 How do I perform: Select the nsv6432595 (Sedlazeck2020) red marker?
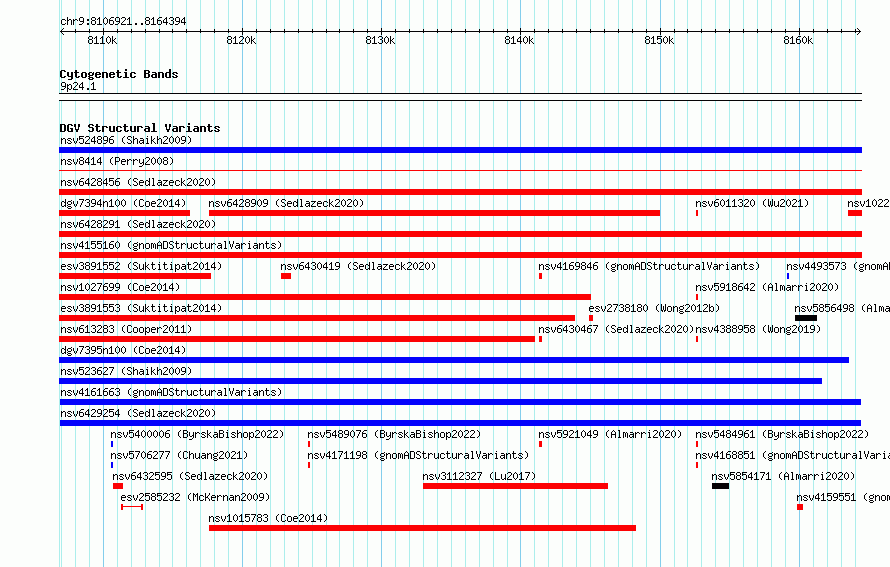[118, 486]
